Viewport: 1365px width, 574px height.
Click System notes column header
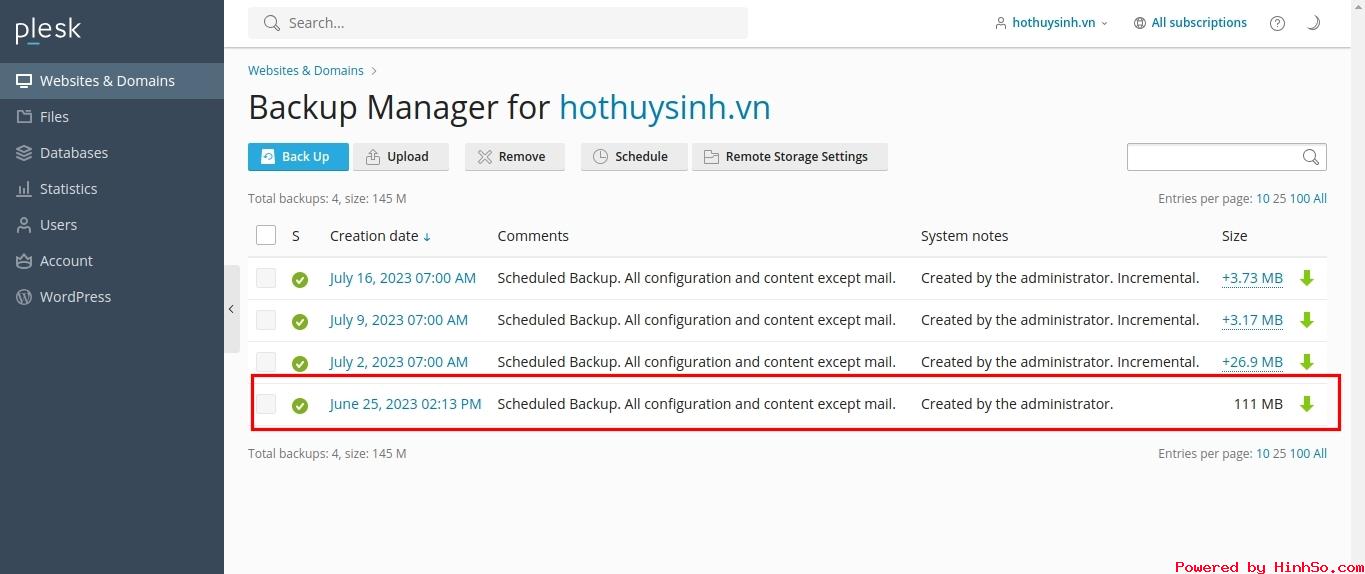point(964,236)
